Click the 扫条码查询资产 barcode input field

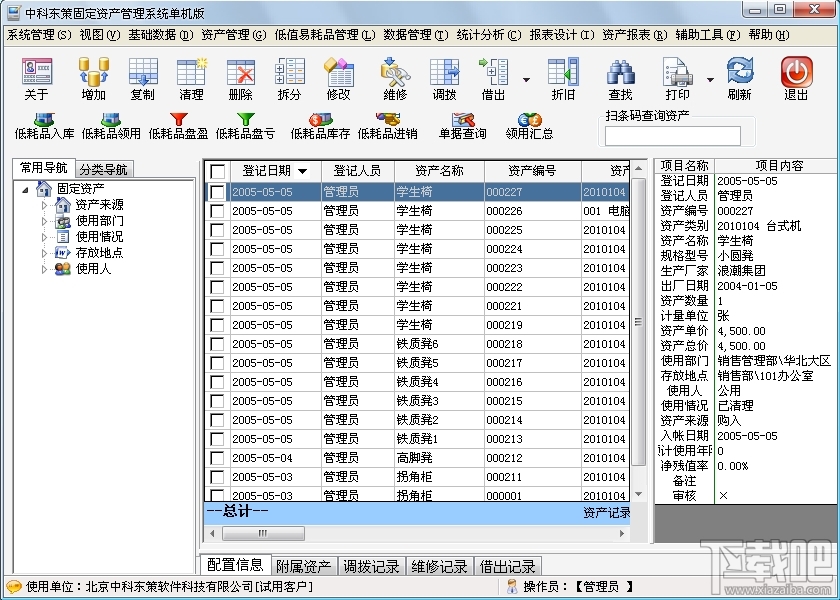point(673,136)
